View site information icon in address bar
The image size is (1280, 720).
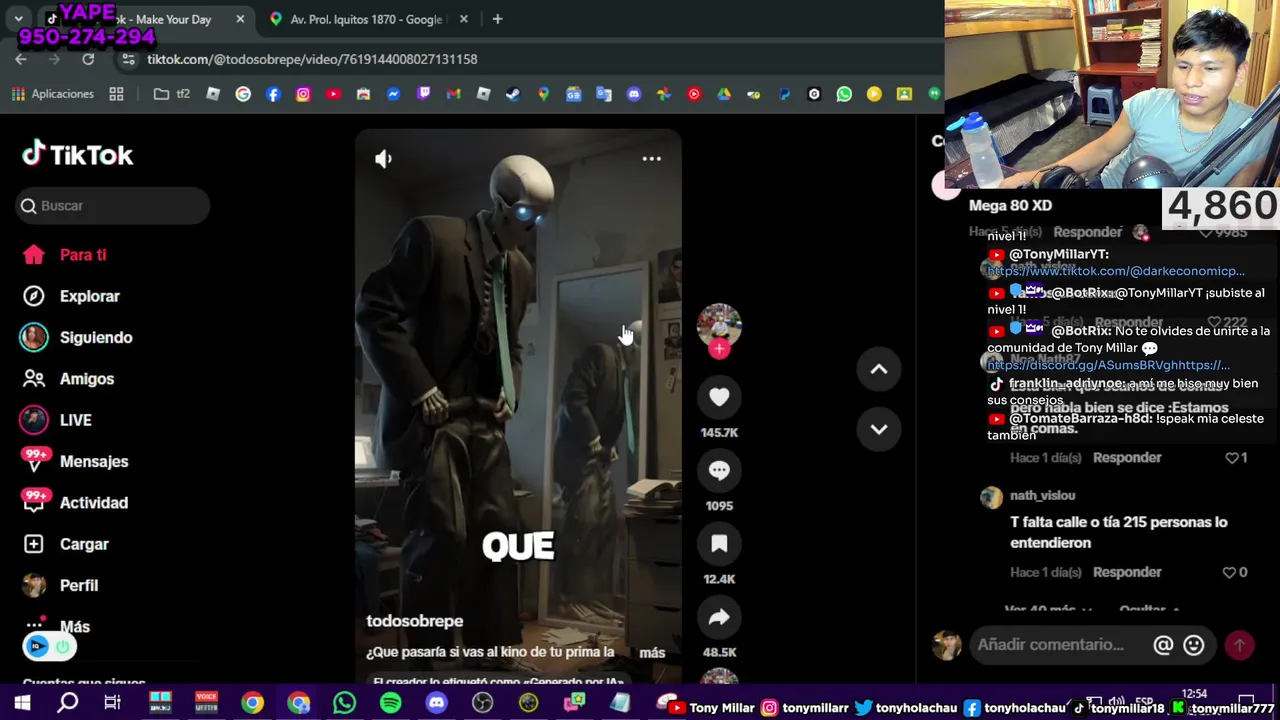128,59
